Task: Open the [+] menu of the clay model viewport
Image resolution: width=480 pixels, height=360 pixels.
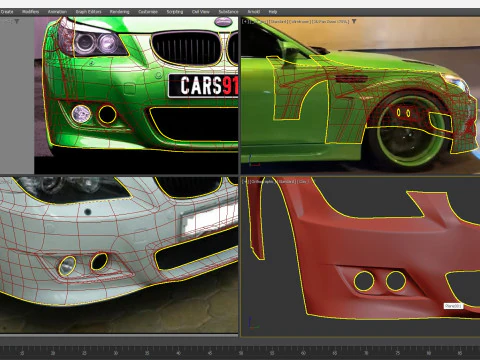Action: point(245,182)
